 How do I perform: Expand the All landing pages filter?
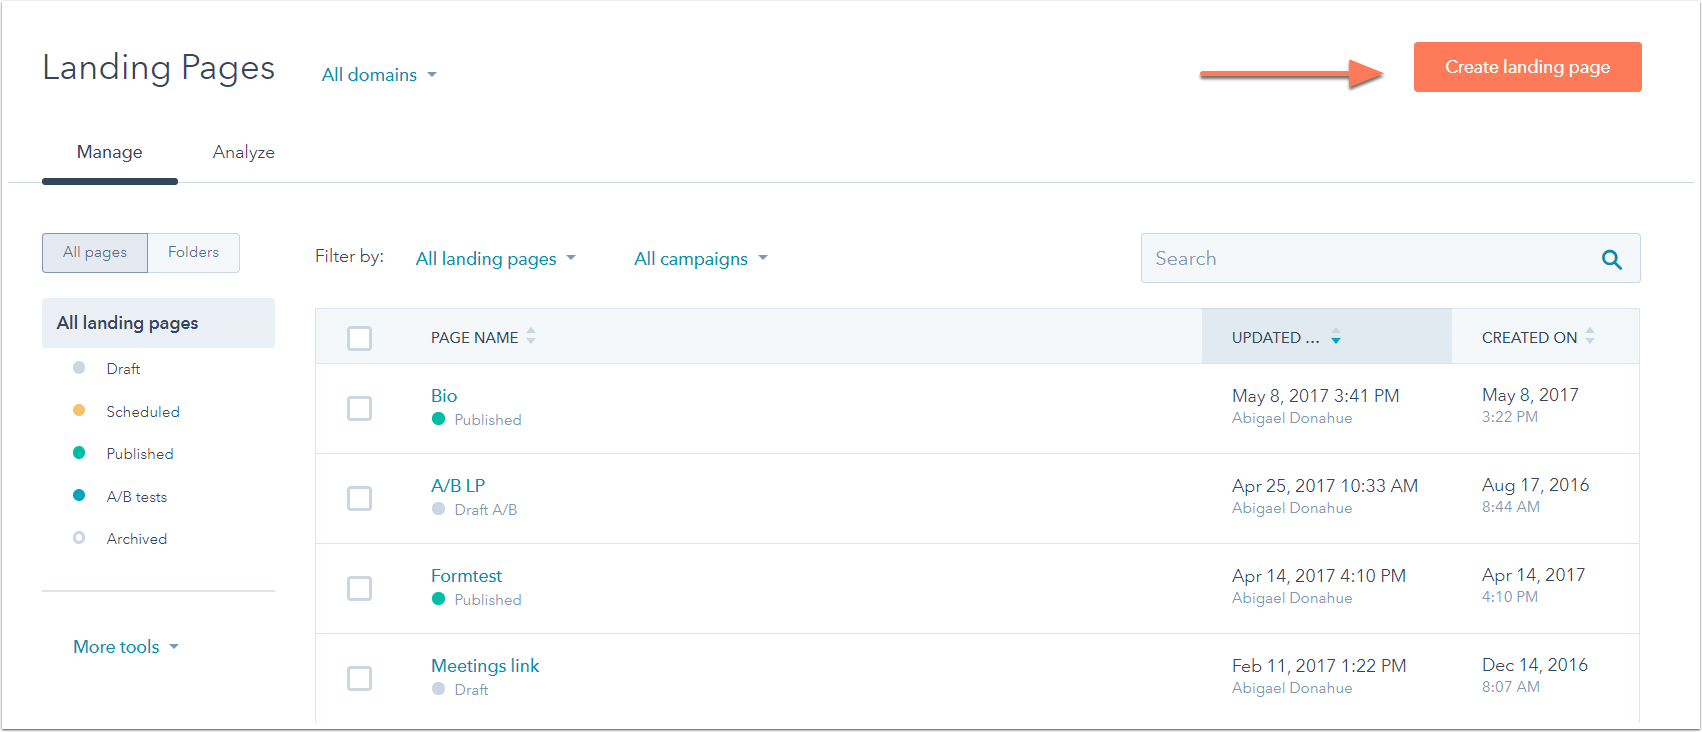[495, 259]
